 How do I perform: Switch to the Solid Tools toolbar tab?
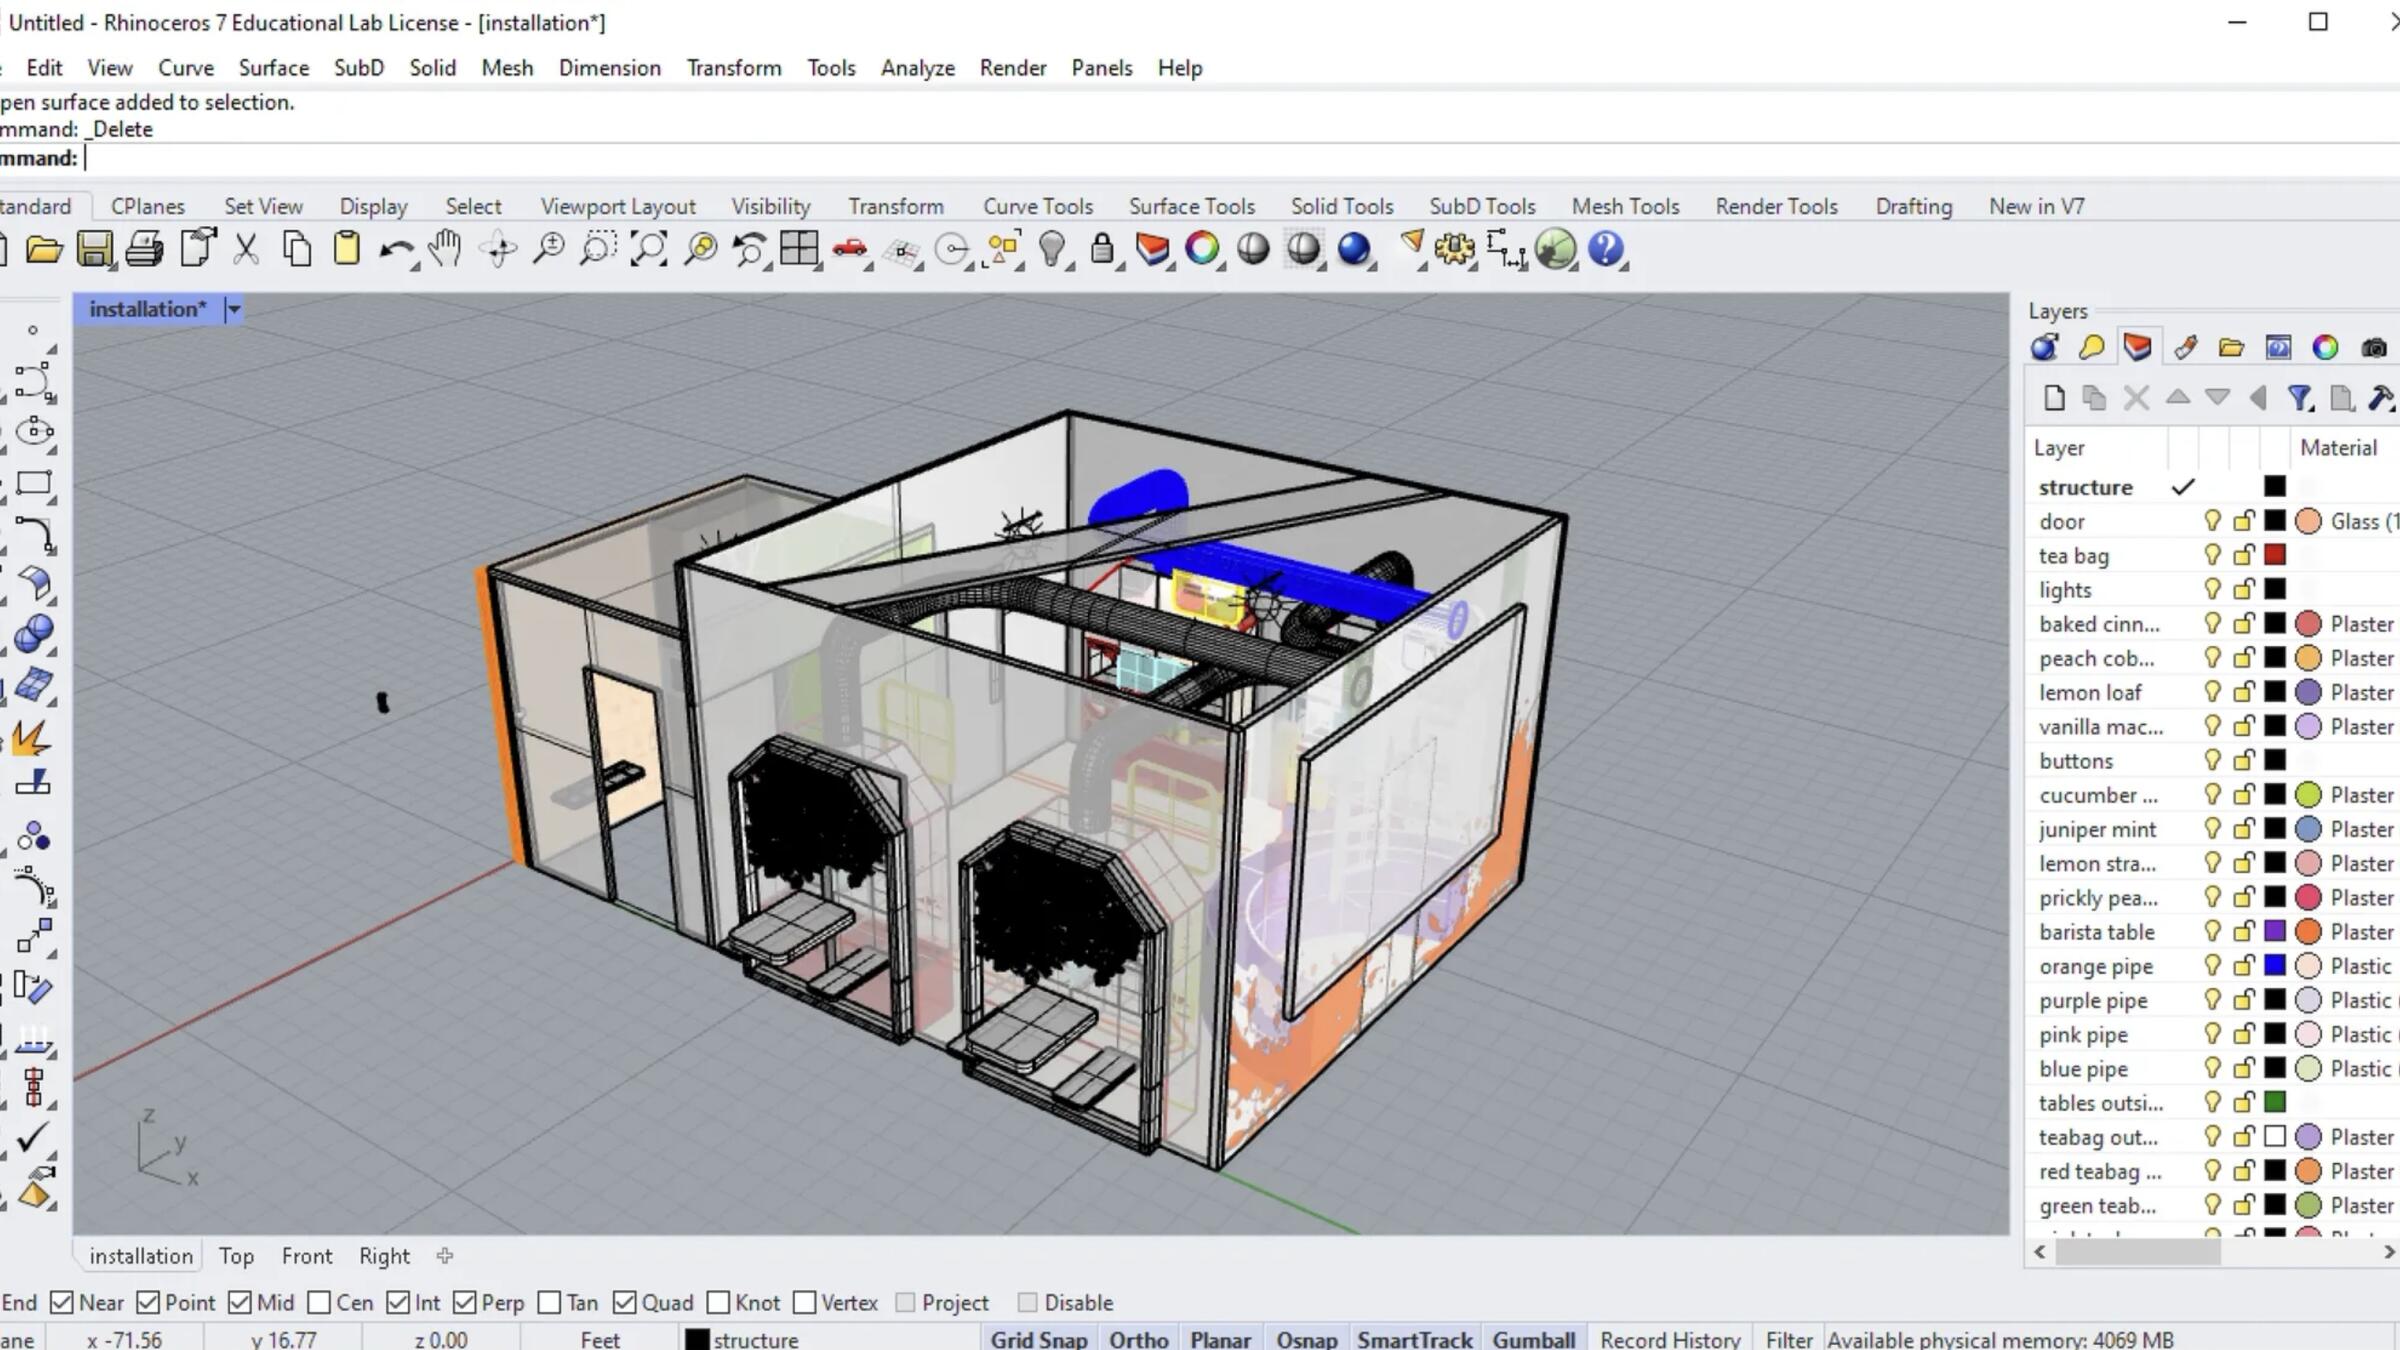point(1342,206)
